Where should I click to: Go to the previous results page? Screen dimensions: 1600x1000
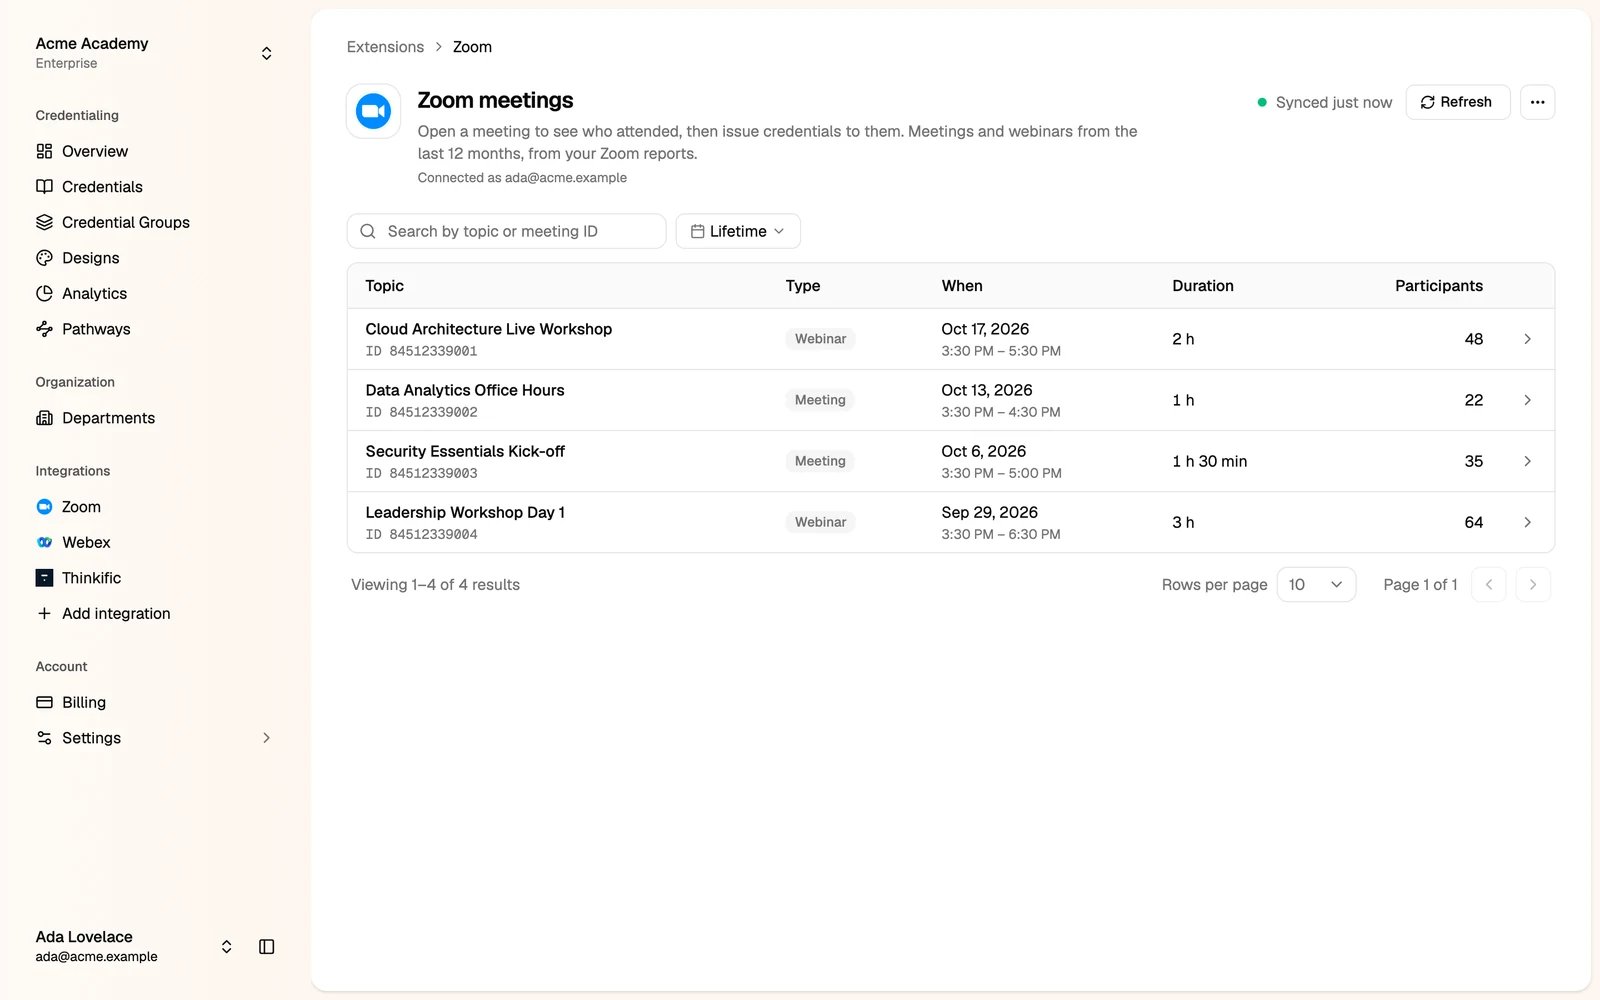pyautogui.click(x=1488, y=584)
